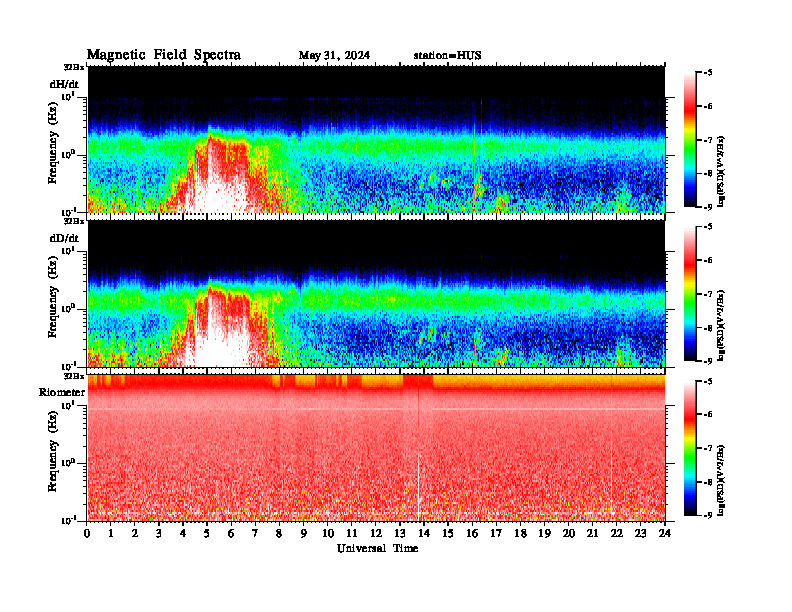Select the "dD/dt" panel label
The width and height of the screenshot is (792, 612).
click(64, 238)
